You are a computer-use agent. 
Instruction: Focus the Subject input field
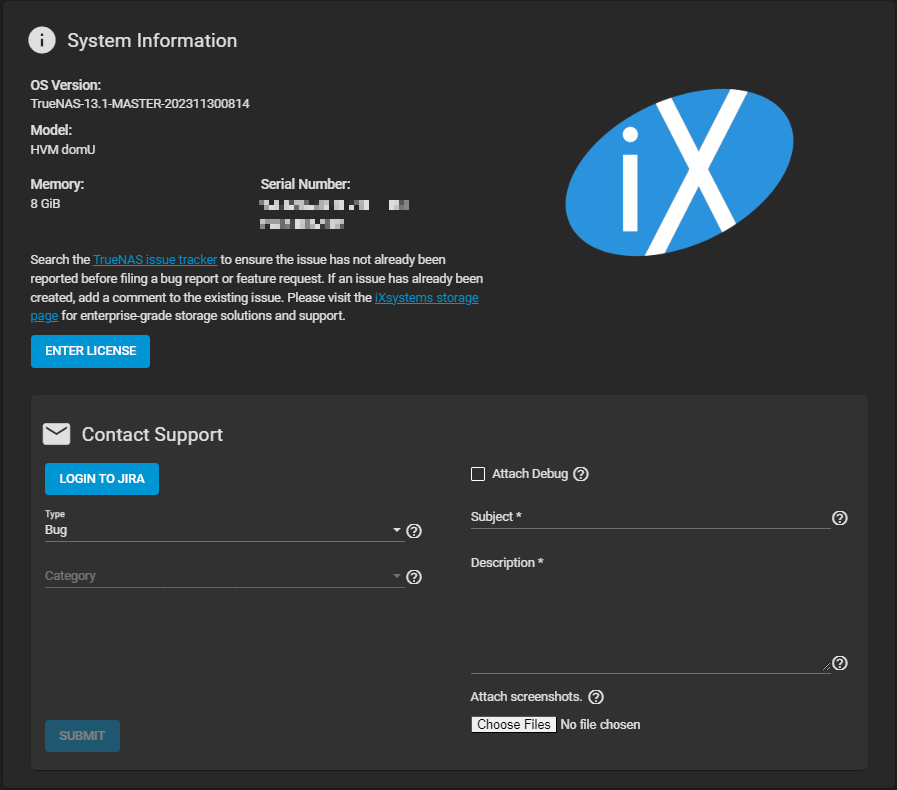point(650,517)
